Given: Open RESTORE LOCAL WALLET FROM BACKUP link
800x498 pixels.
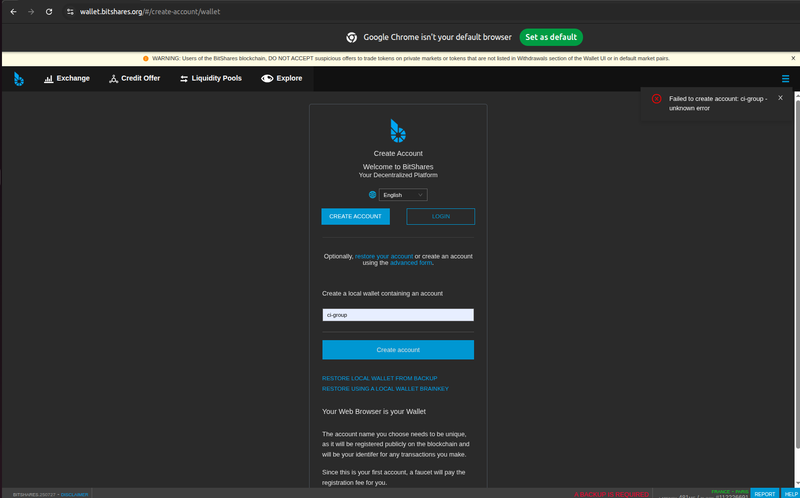Looking at the screenshot, I should coord(380,378).
